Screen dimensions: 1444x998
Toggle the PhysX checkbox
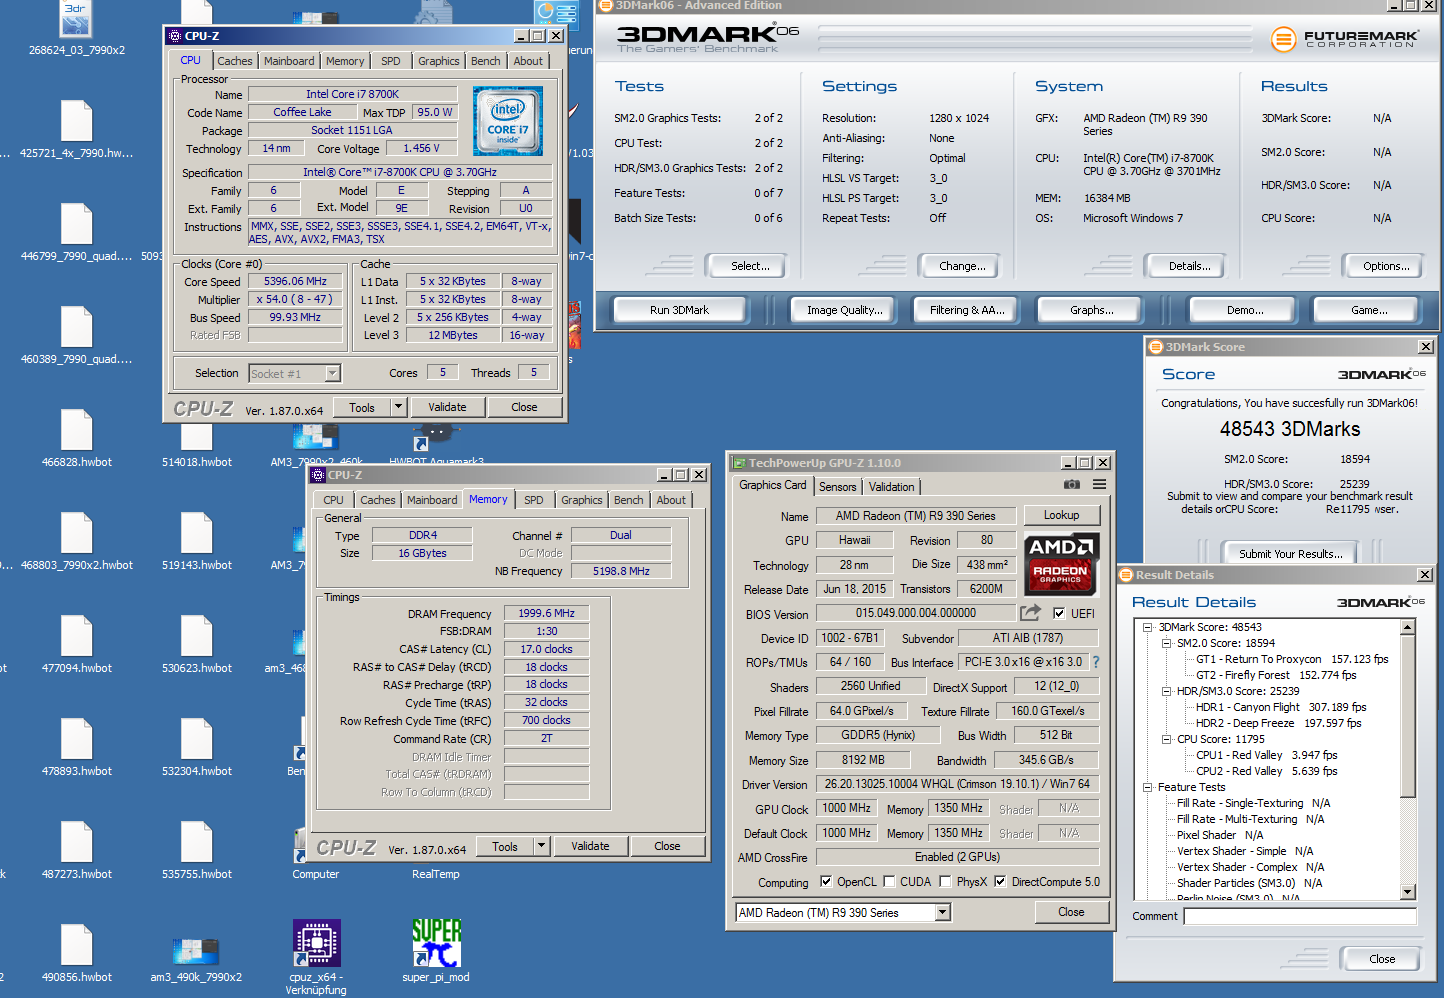[x=946, y=882]
